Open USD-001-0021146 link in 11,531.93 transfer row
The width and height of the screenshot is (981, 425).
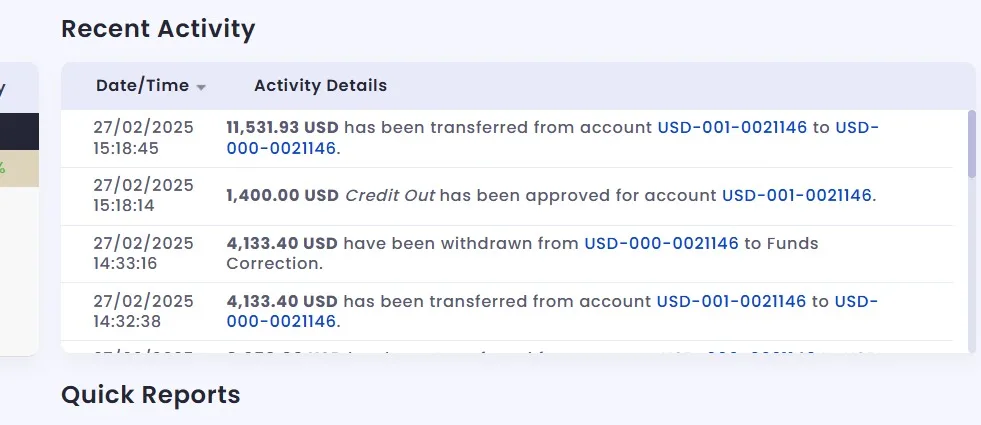731,128
